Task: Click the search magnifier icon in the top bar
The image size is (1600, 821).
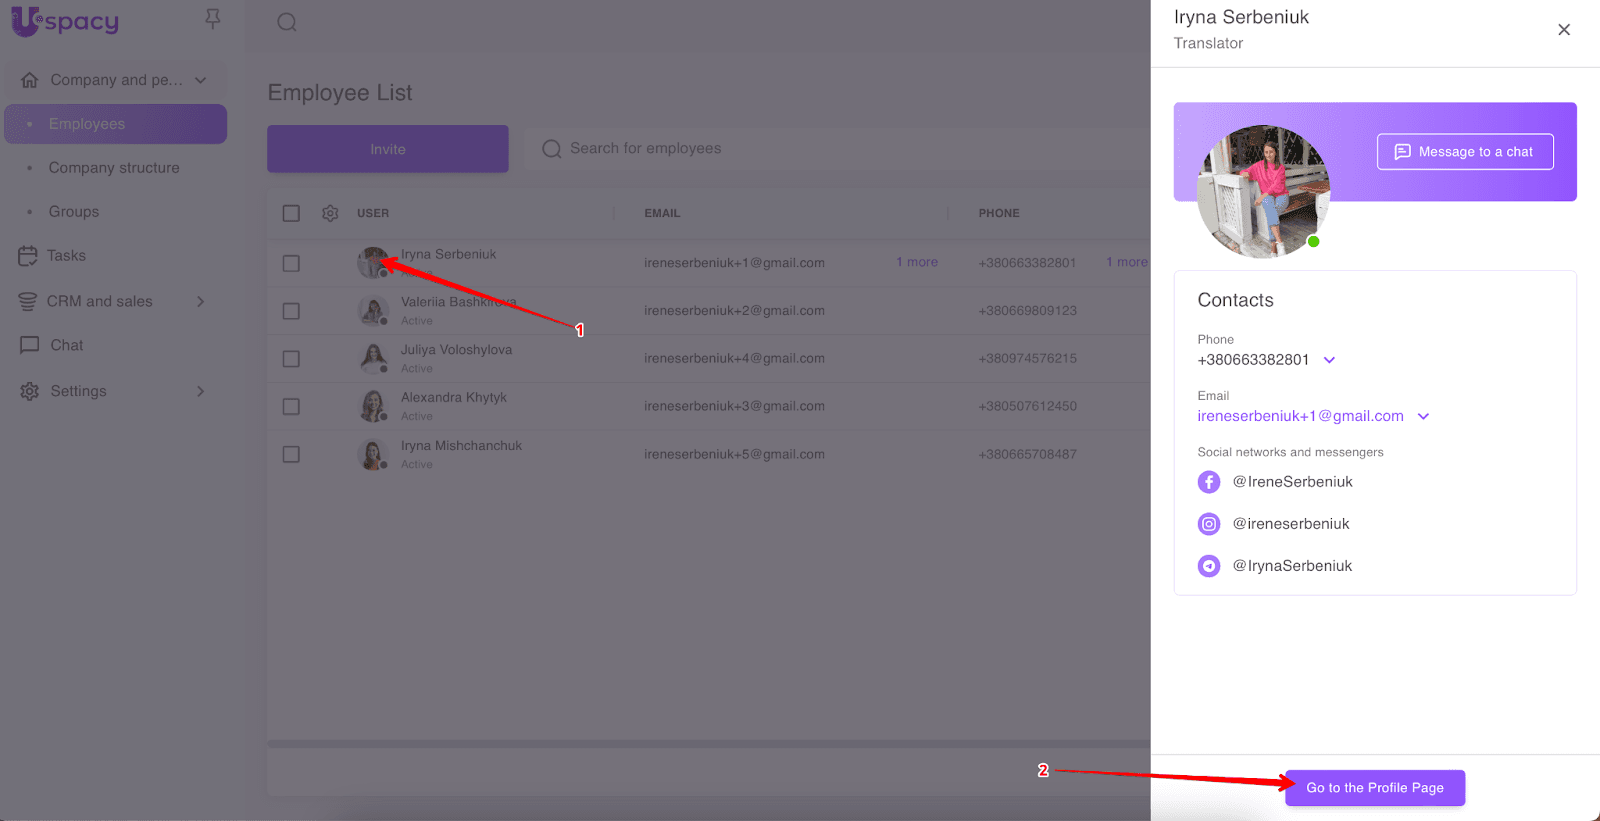Action: pyautogui.click(x=287, y=22)
